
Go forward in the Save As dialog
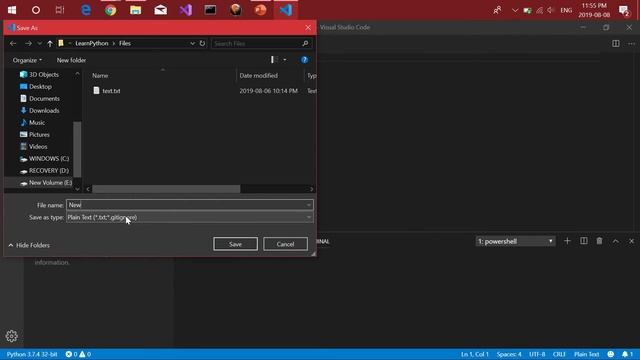[28, 43]
